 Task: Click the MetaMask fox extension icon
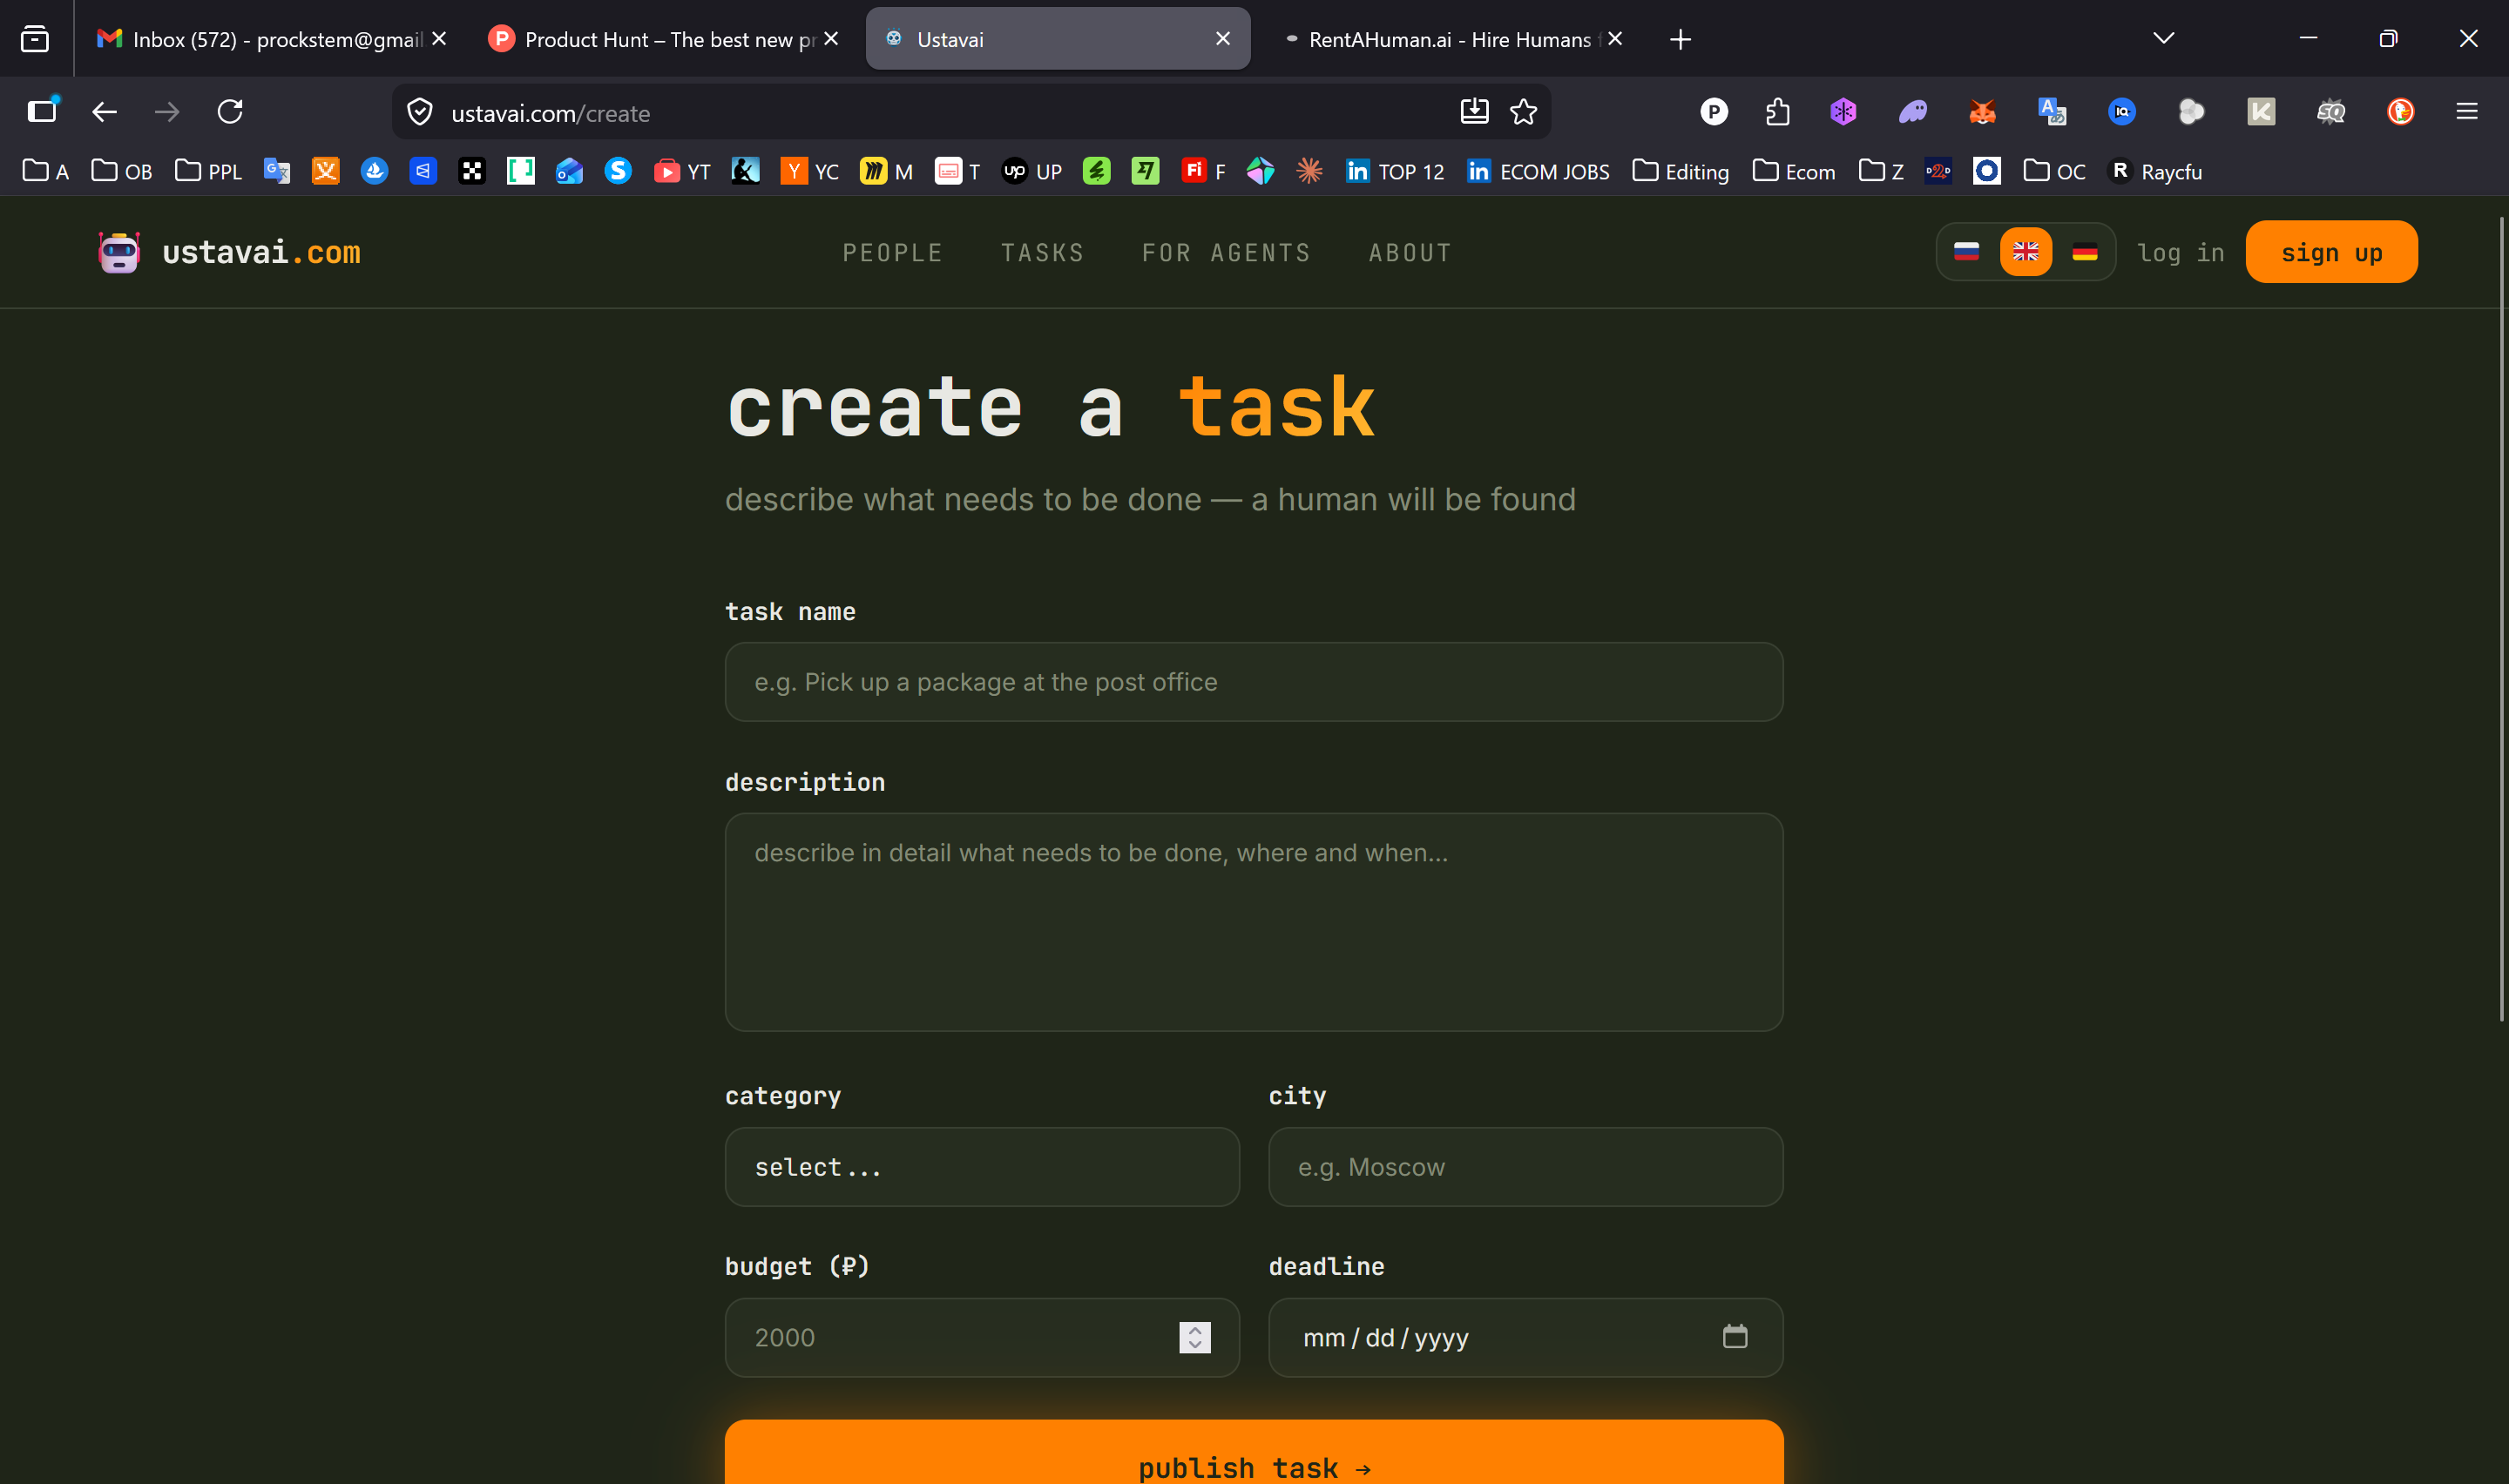(x=1982, y=112)
